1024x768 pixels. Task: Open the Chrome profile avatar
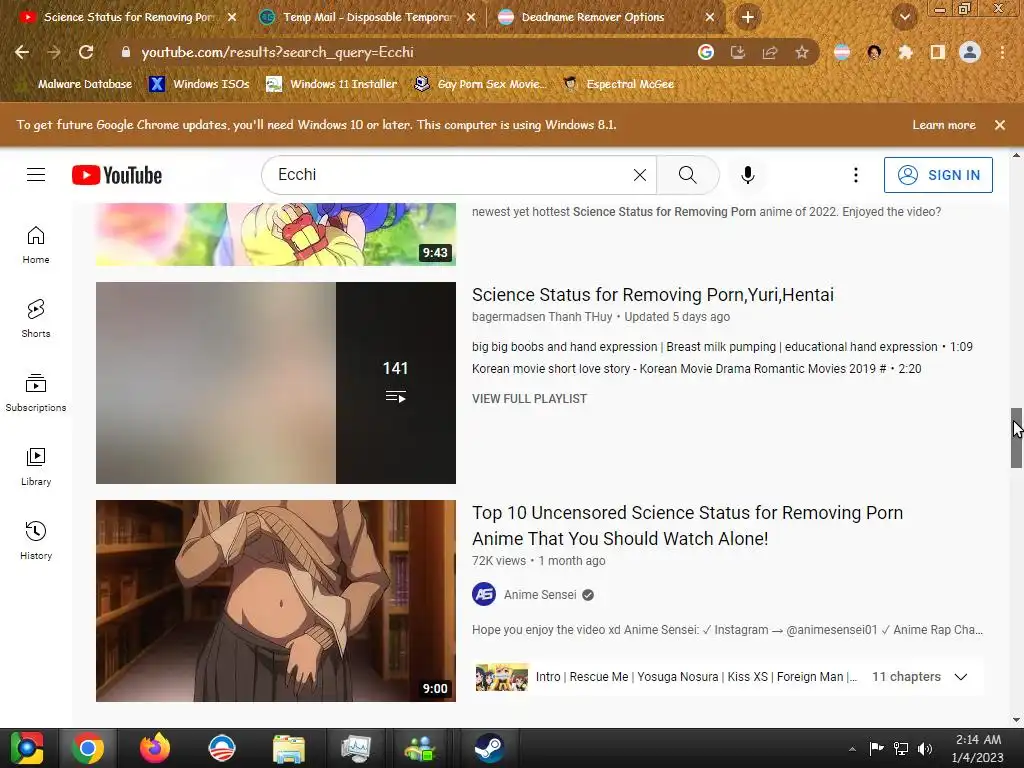click(x=970, y=52)
